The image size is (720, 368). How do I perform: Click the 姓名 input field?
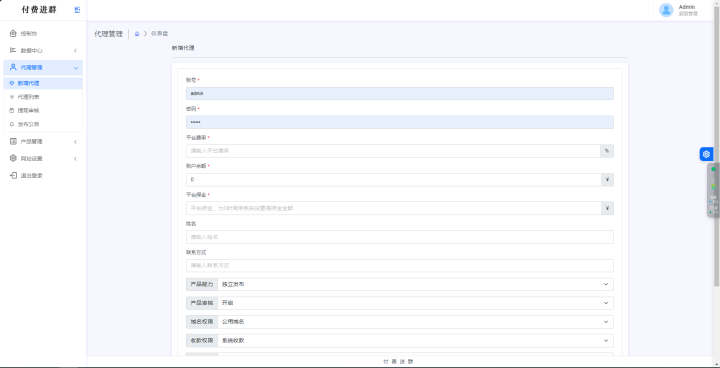coord(399,237)
